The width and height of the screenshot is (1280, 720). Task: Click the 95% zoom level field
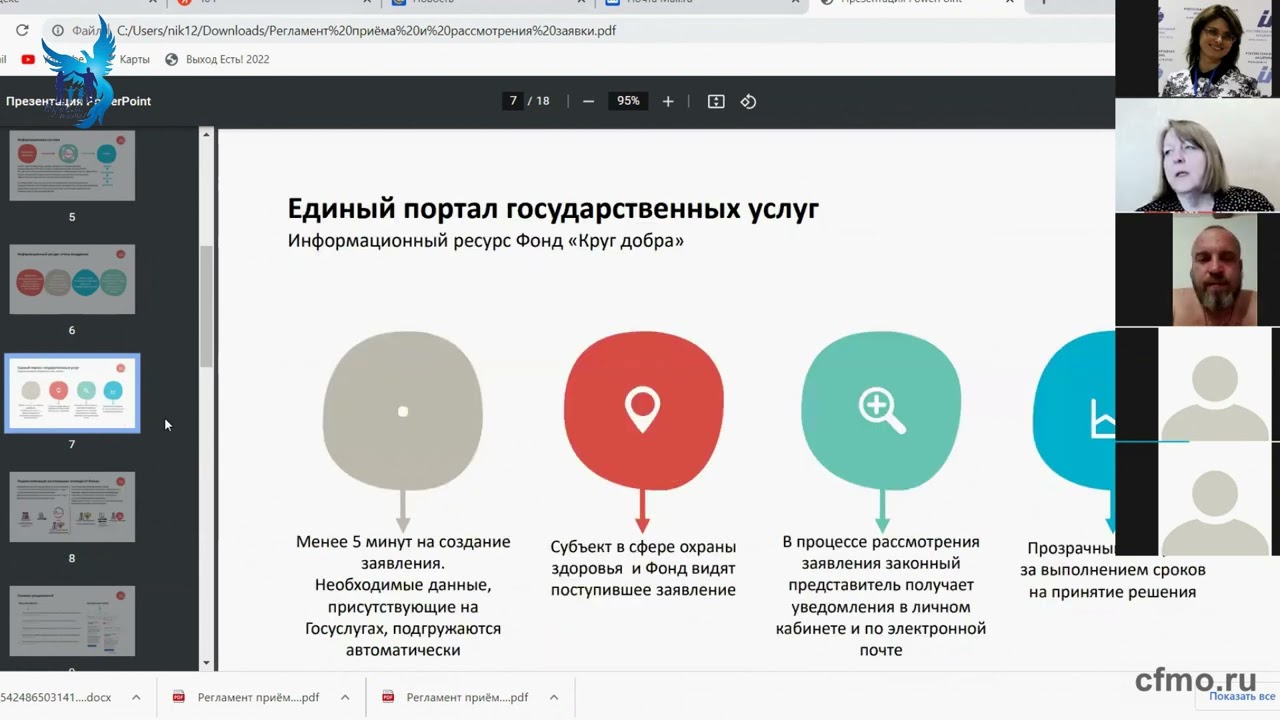tap(628, 101)
